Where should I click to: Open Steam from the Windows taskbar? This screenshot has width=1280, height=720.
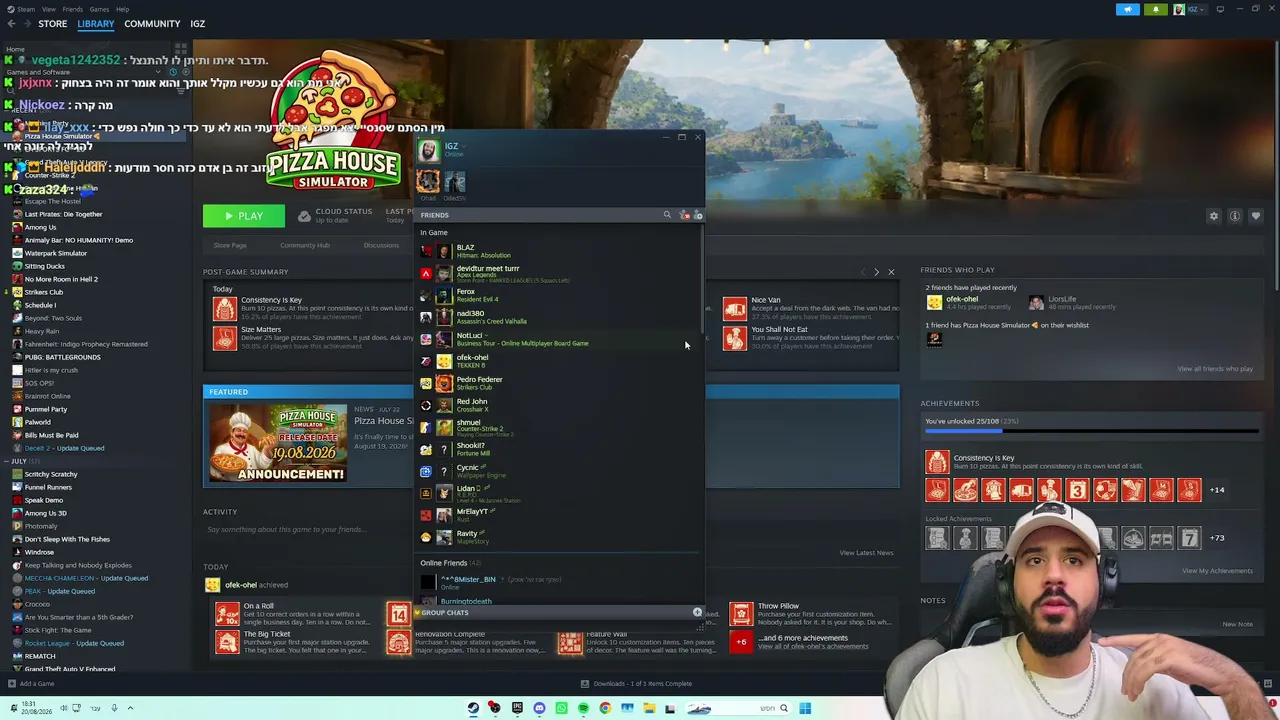coord(473,709)
